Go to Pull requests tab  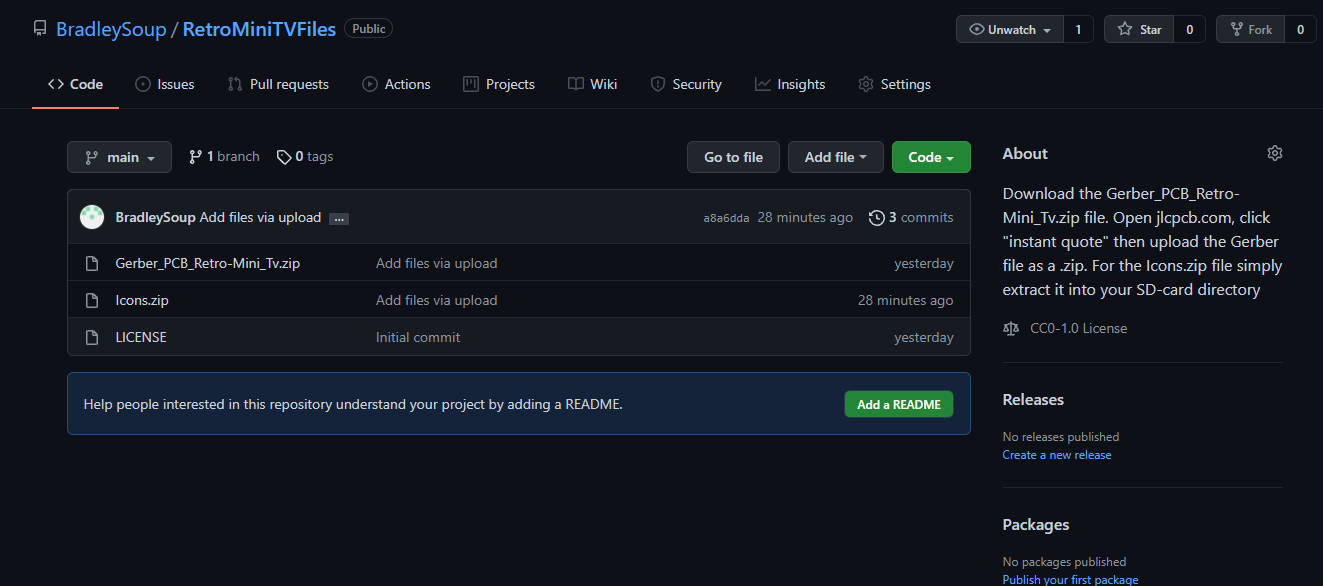click(x=278, y=84)
